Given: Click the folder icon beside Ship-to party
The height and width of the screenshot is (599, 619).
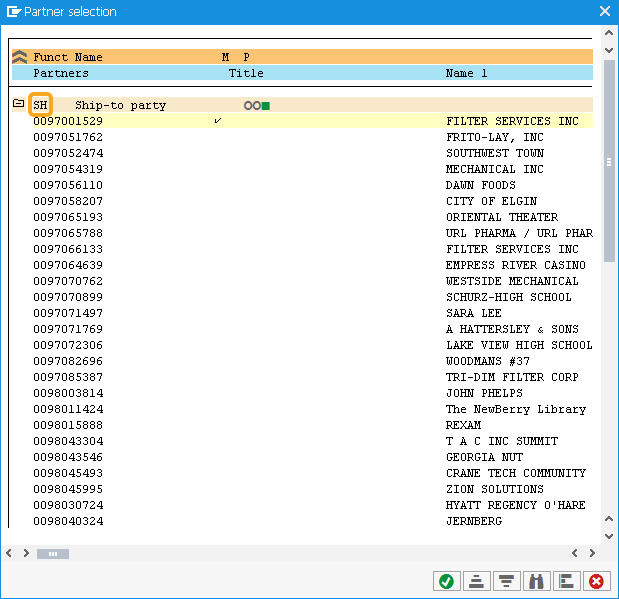Looking at the screenshot, I should [x=19, y=103].
